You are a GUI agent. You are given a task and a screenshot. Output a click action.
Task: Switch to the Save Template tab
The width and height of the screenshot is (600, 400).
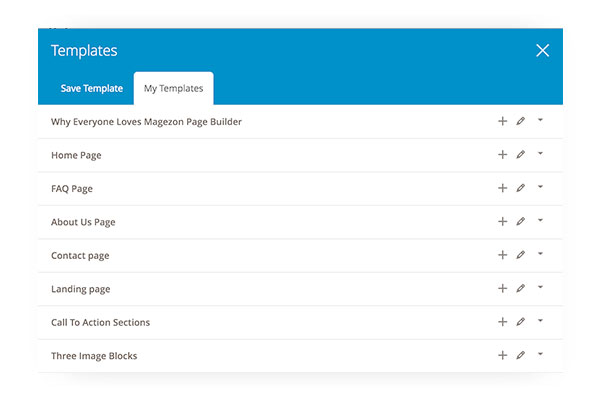click(92, 88)
